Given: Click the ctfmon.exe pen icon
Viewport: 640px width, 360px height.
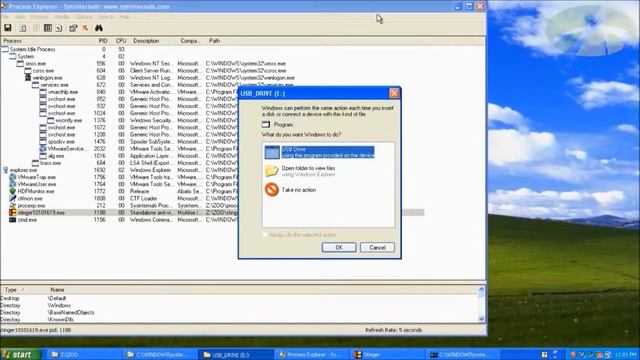Looking at the screenshot, I should coord(13,198).
